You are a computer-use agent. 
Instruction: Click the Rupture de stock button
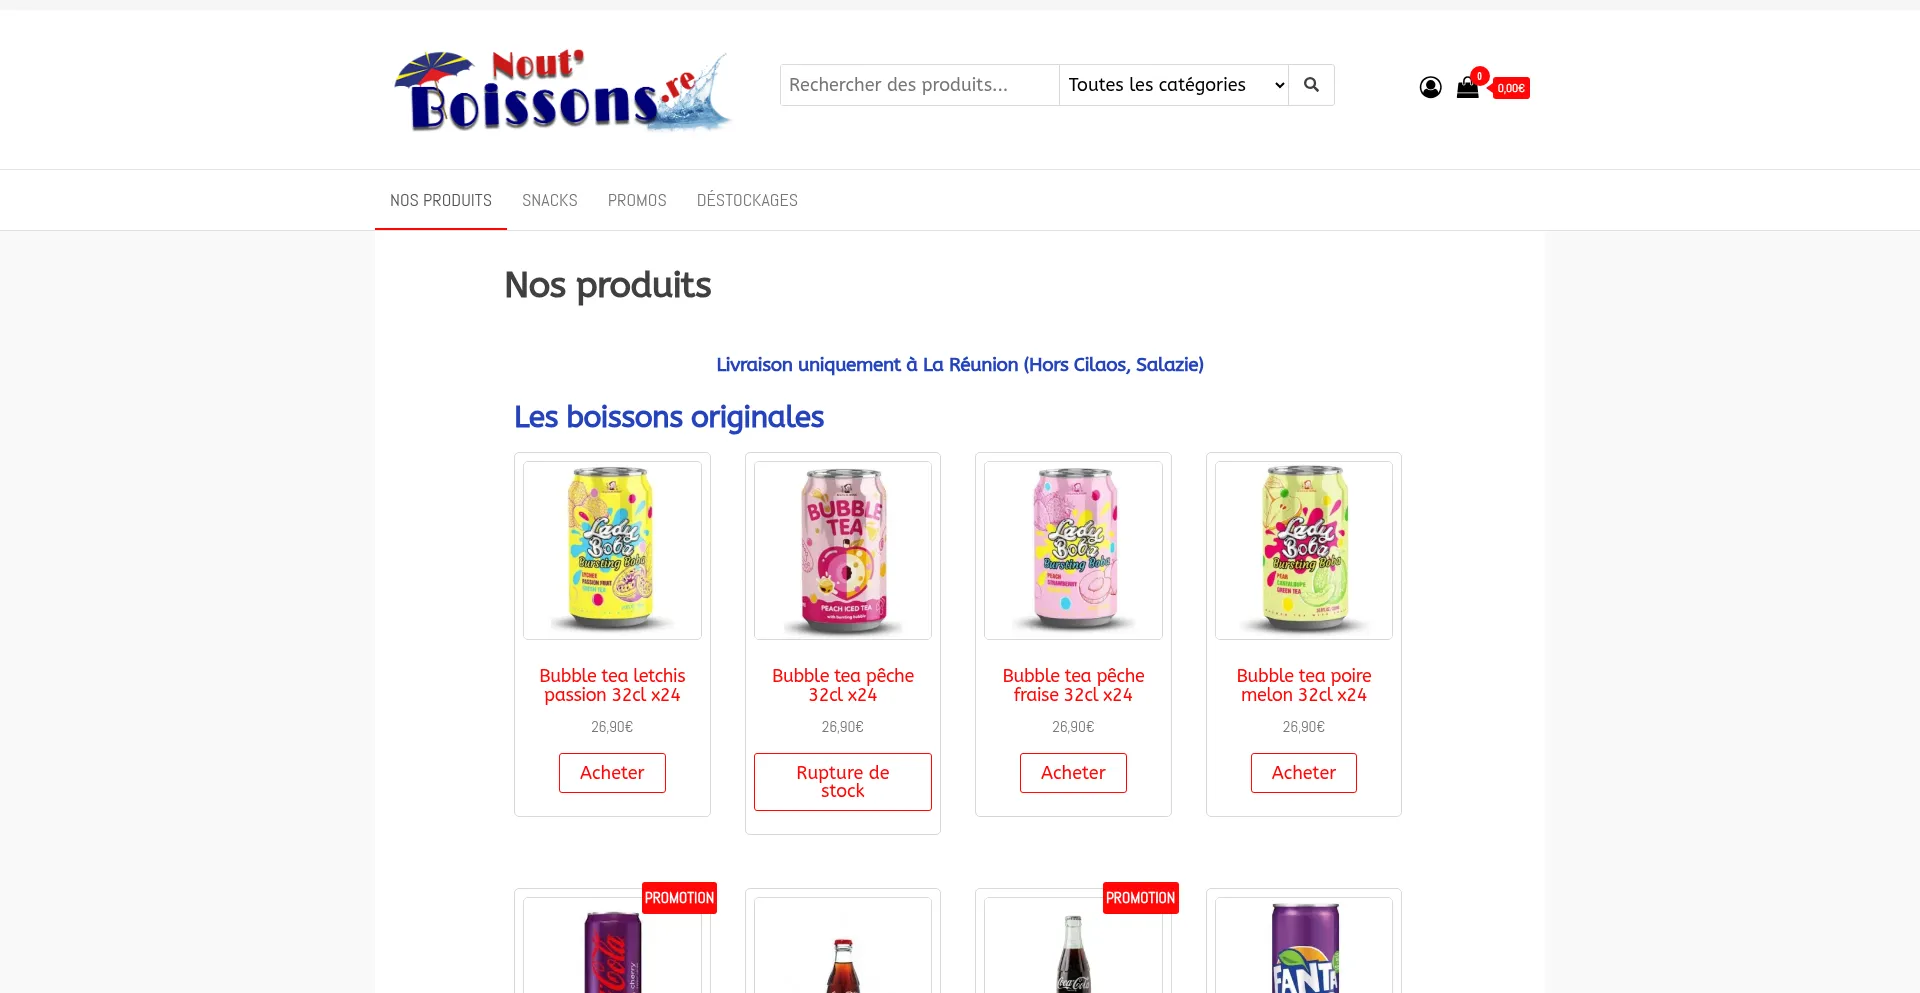pyautogui.click(x=843, y=782)
